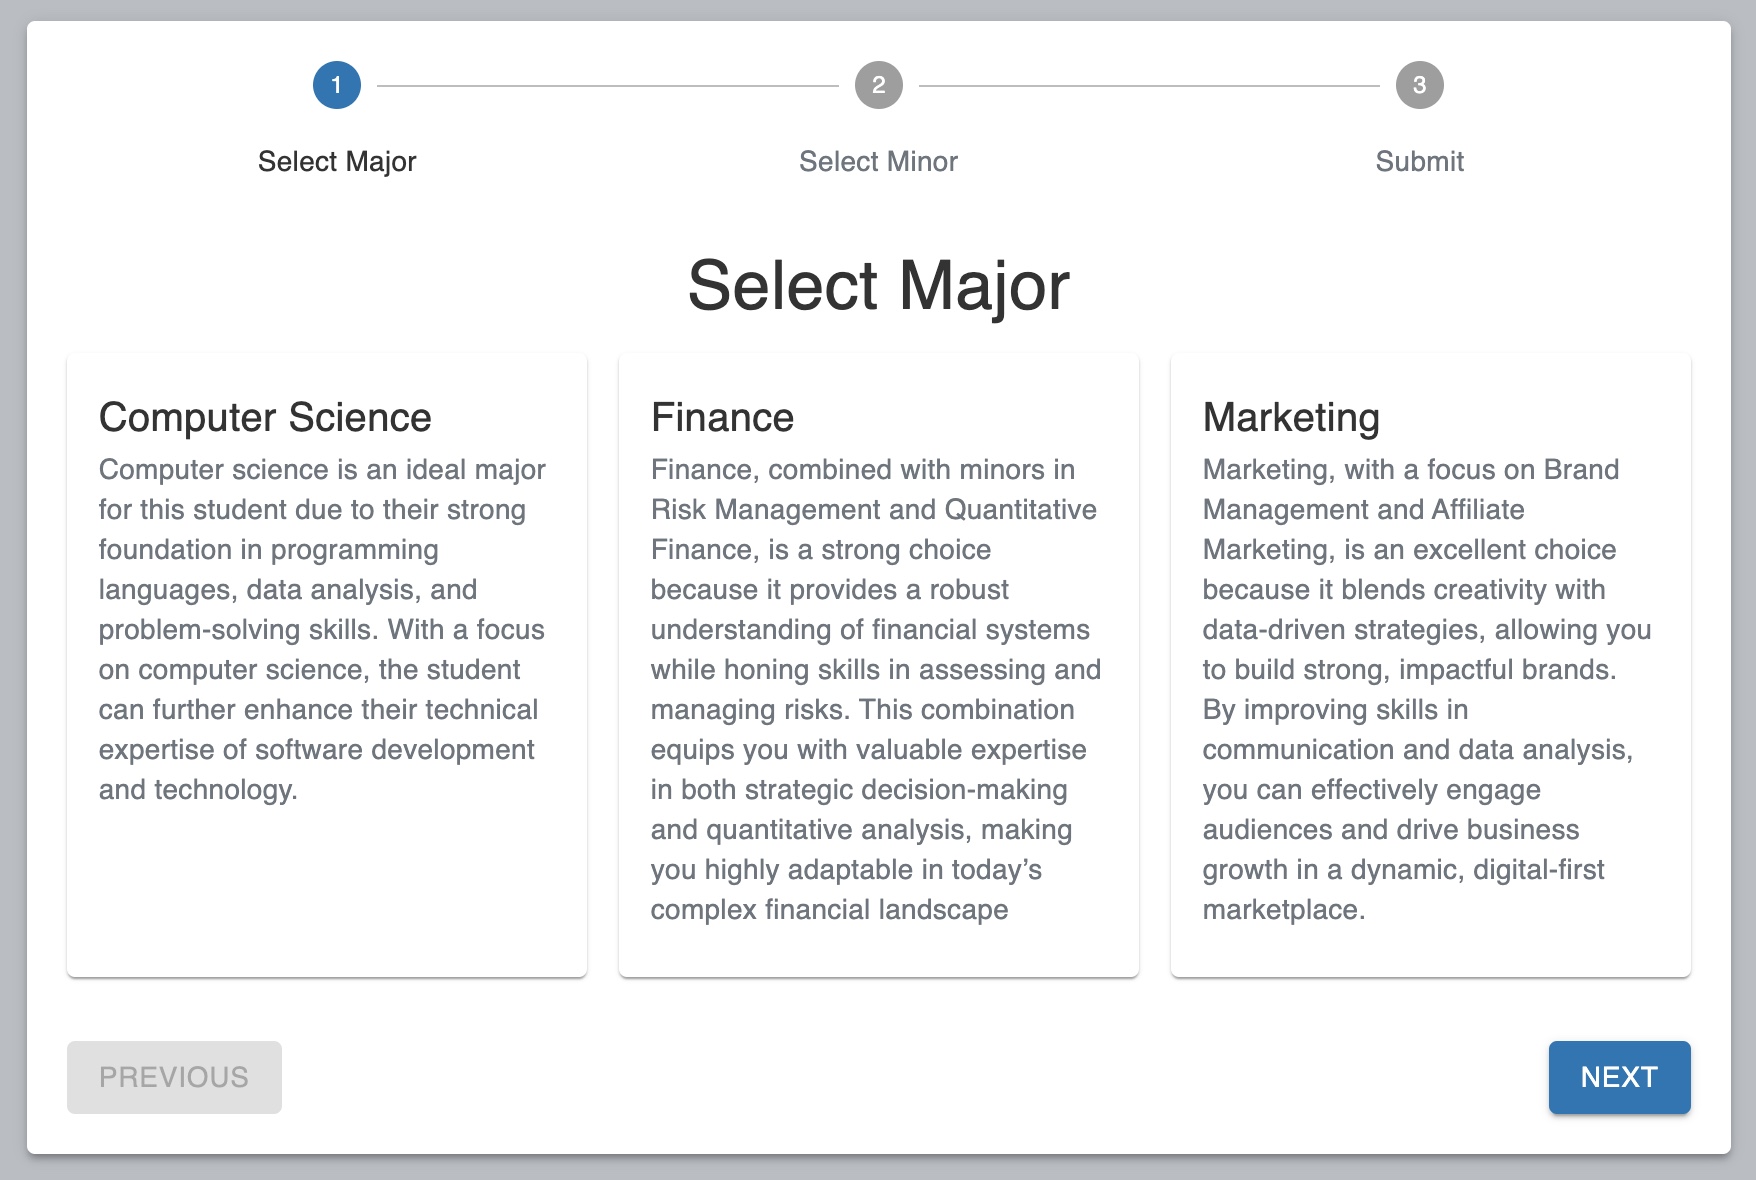Click the Marketing description paragraph
The image size is (1756, 1180).
tap(1427, 690)
